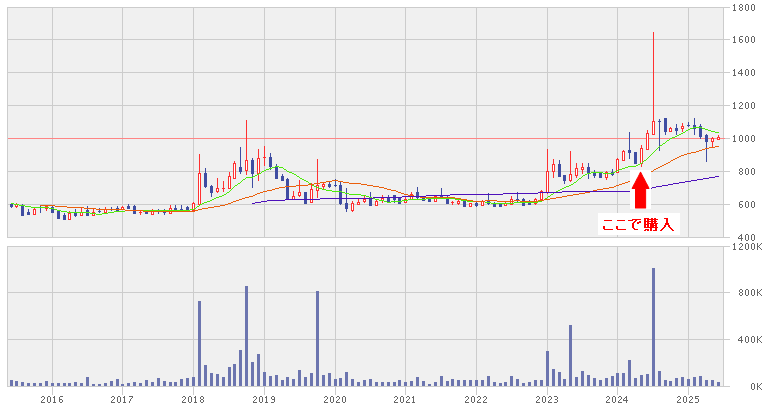Click the 1000 price axis label

[x=743, y=139]
